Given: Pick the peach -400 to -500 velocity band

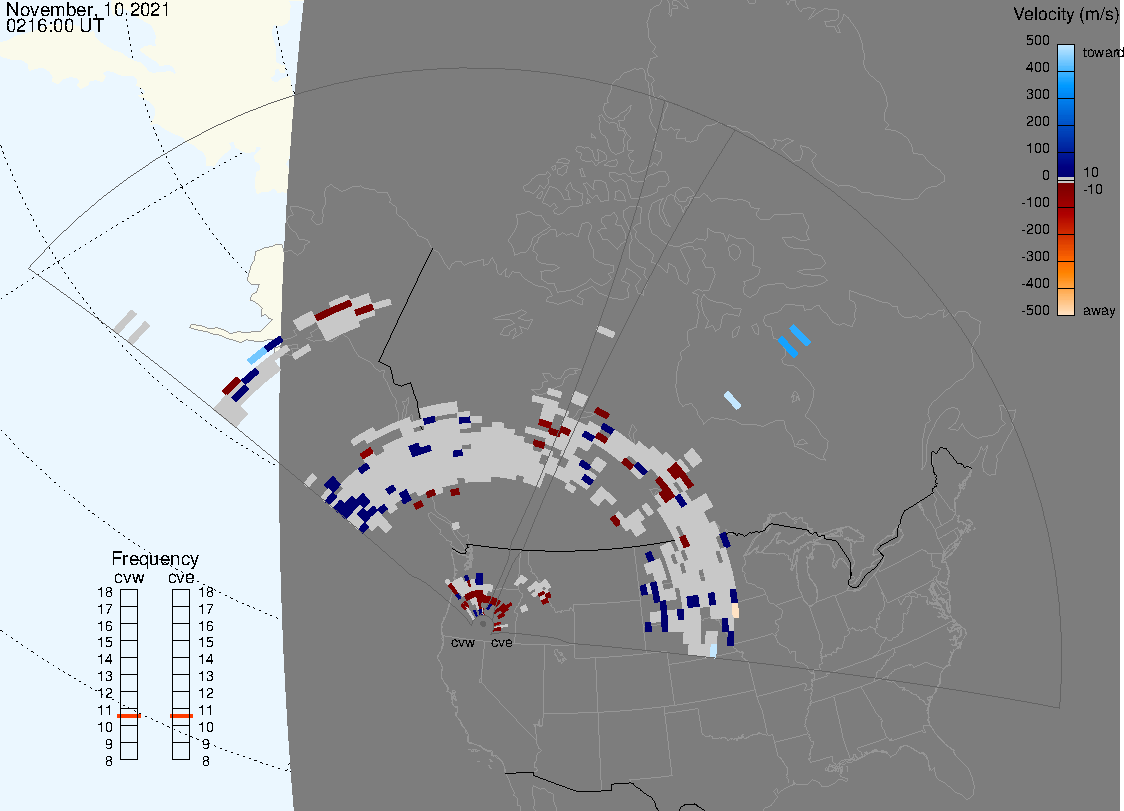Looking at the screenshot, I should 1066,301.
